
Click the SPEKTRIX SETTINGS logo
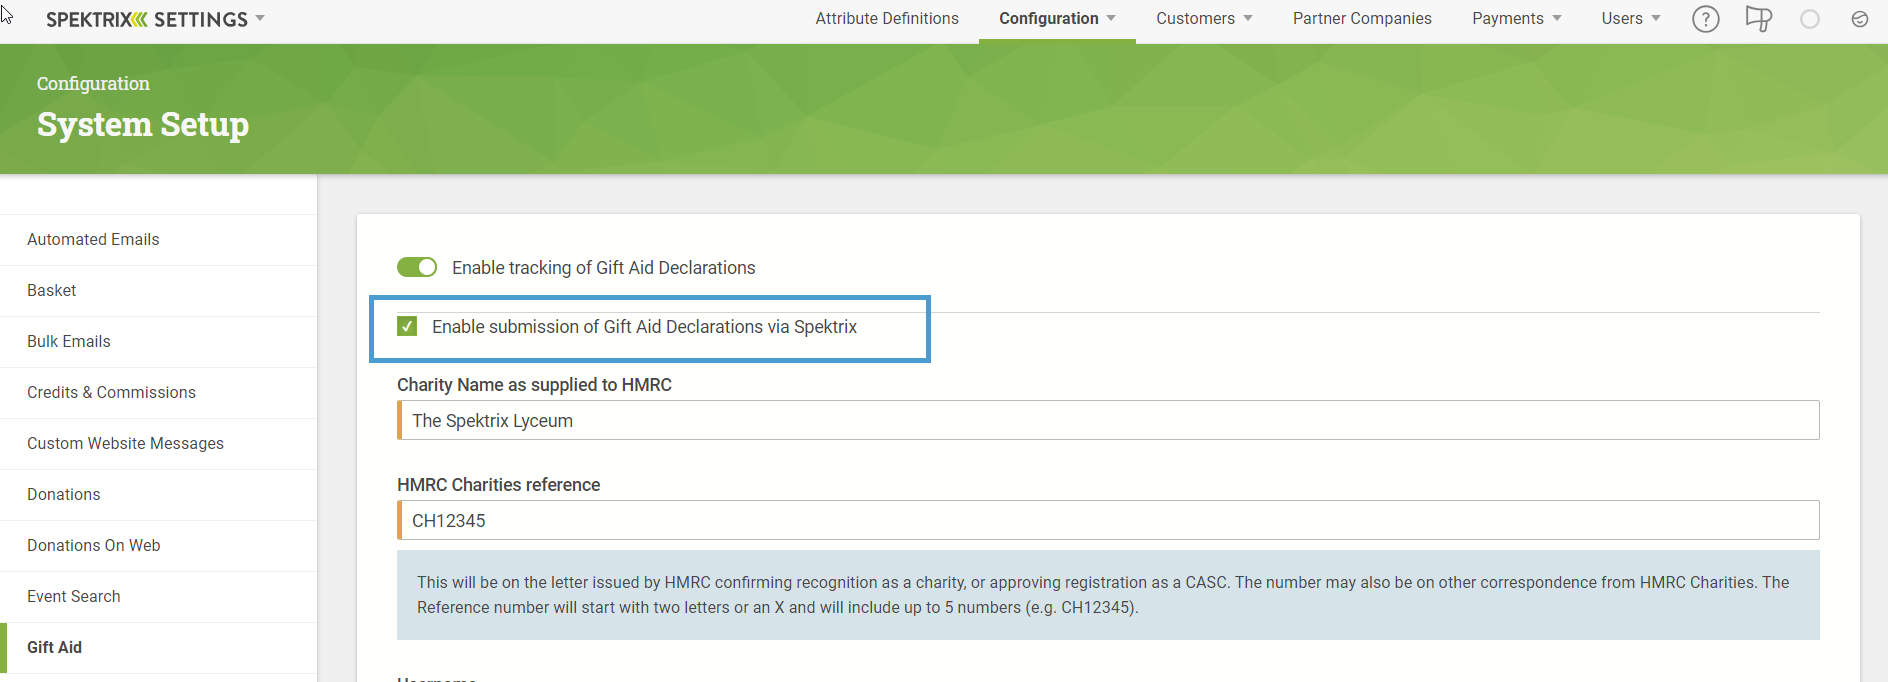tap(147, 19)
